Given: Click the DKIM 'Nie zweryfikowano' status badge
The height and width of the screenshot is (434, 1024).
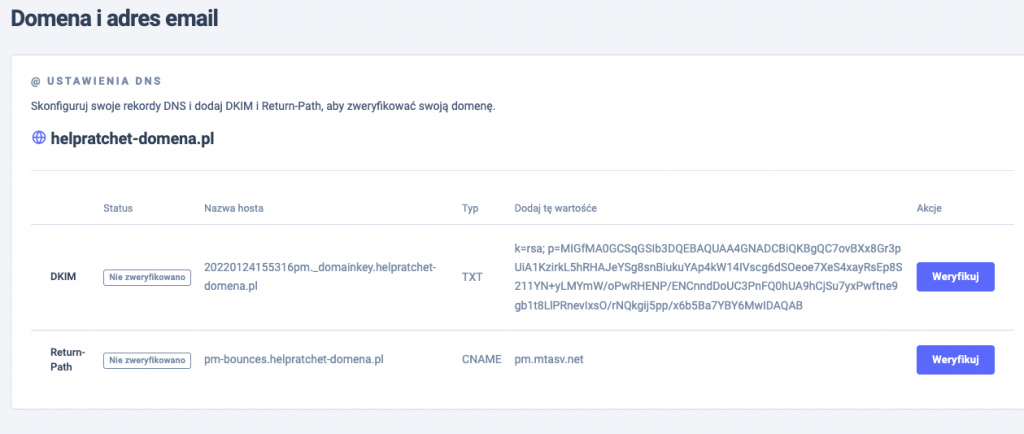Looking at the screenshot, I should [x=146, y=277].
